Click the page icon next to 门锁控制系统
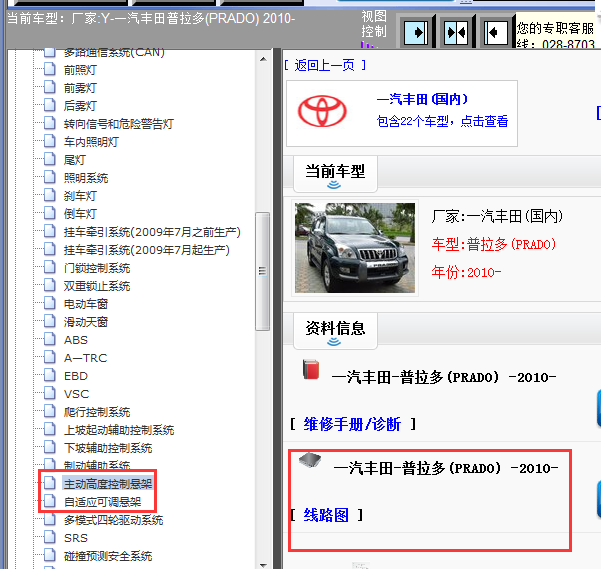 tap(49, 267)
